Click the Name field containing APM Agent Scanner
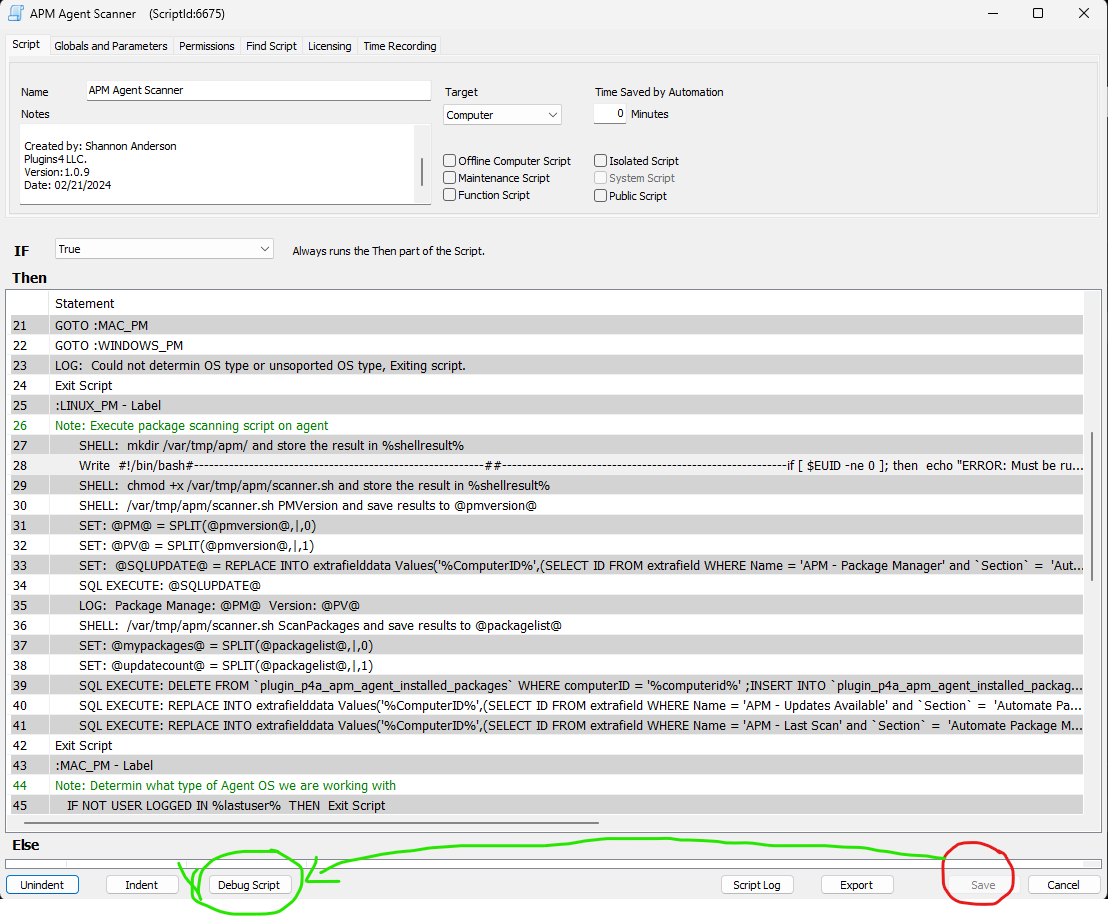Image resolution: width=1108 pixels, height=916 pixels. [258, 90]
